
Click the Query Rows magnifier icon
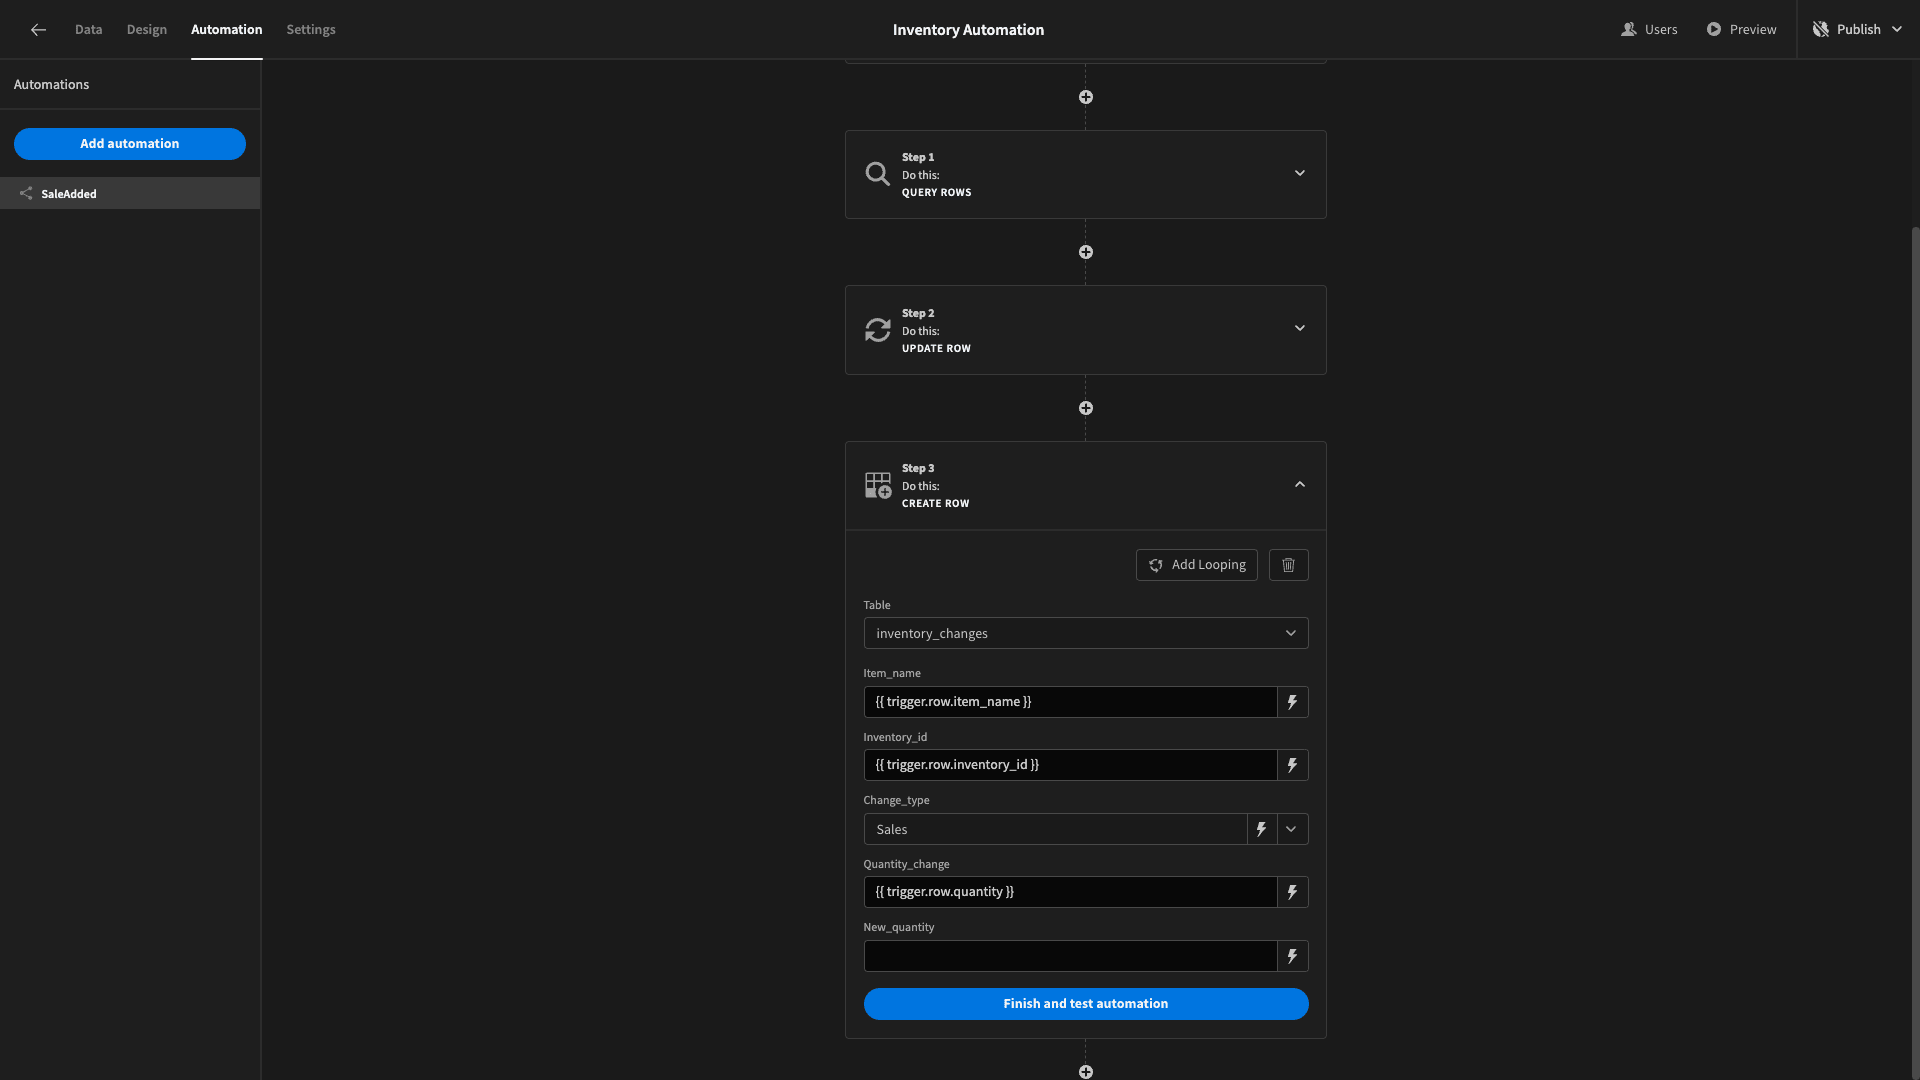coord(877,174)
